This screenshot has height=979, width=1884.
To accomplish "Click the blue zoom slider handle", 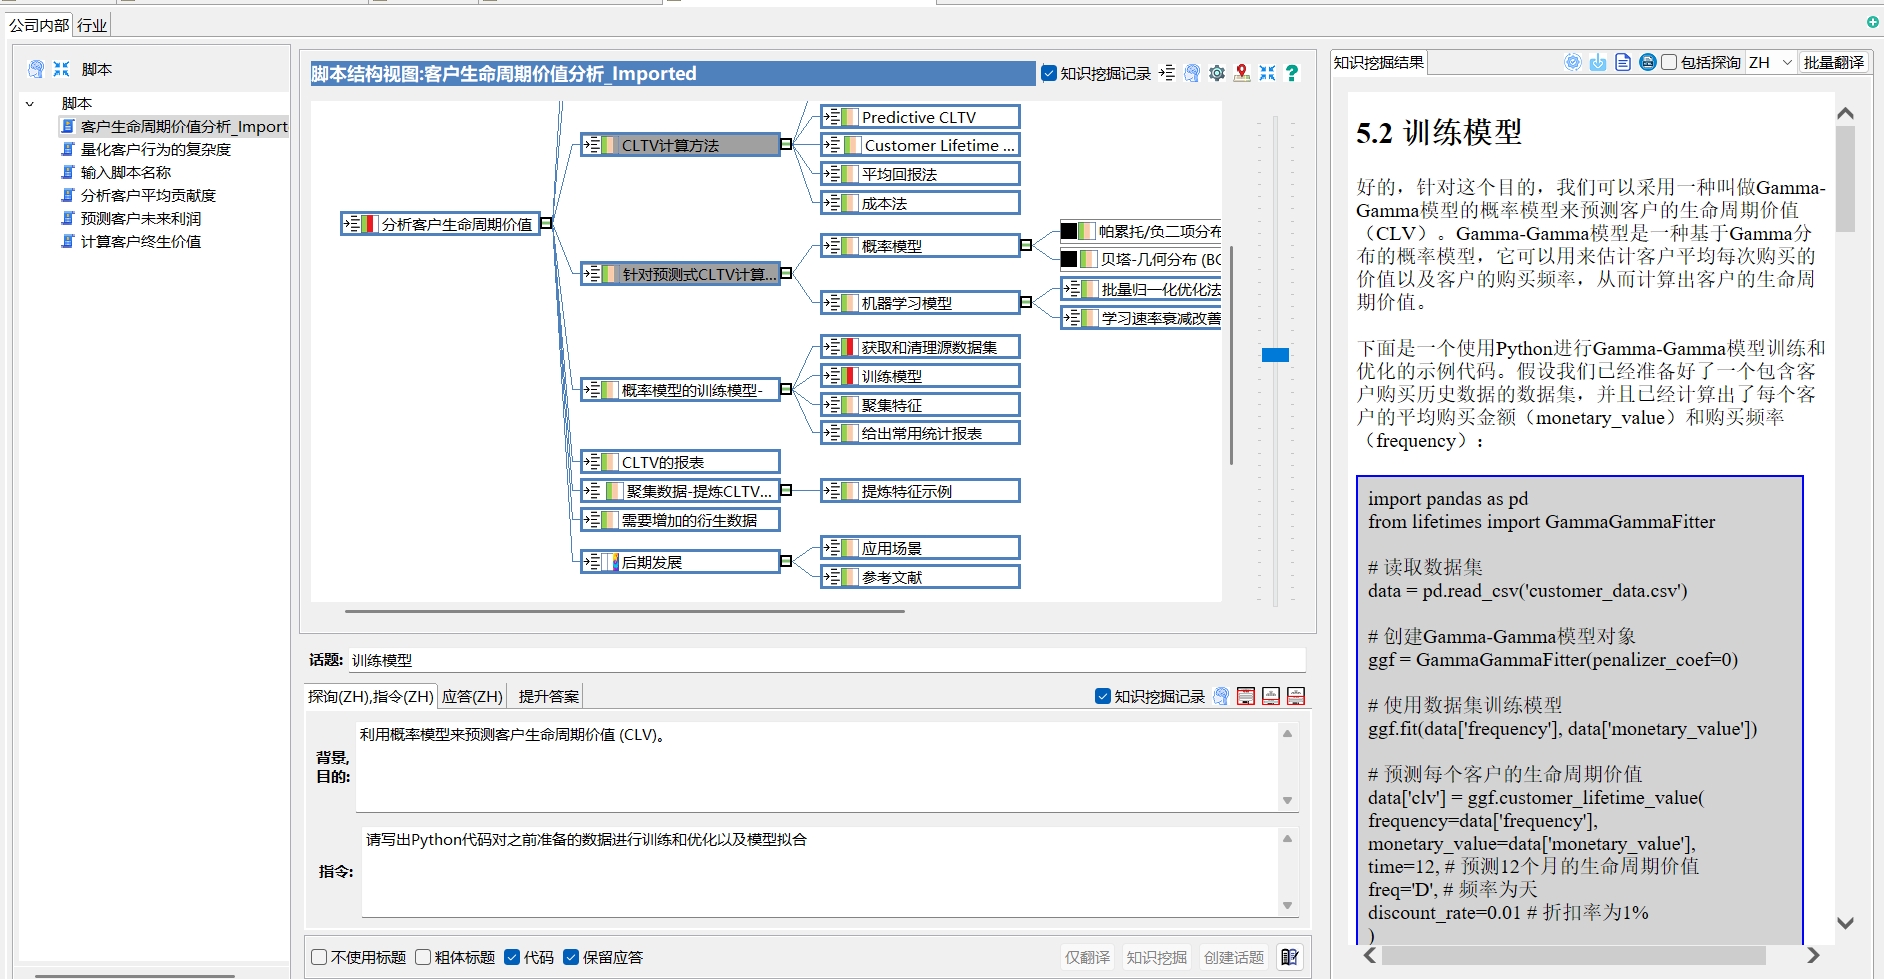I will pyautogui.click(x=1275, y=355).
